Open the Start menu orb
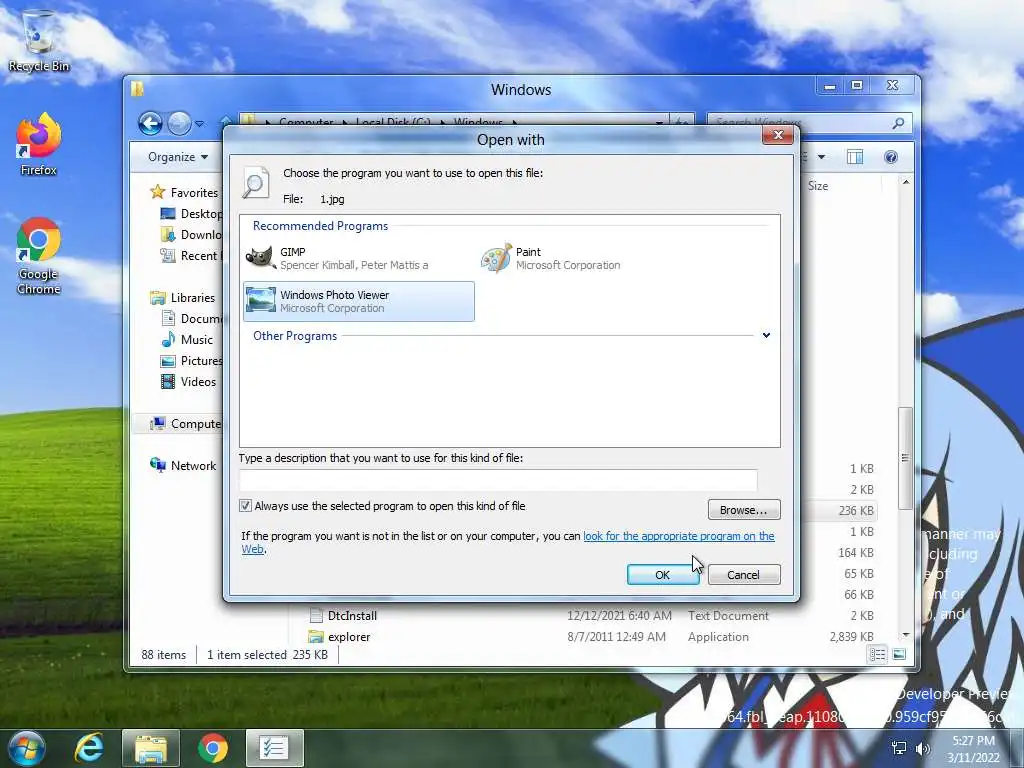The image size is (1024, 768). click(27, 748)
